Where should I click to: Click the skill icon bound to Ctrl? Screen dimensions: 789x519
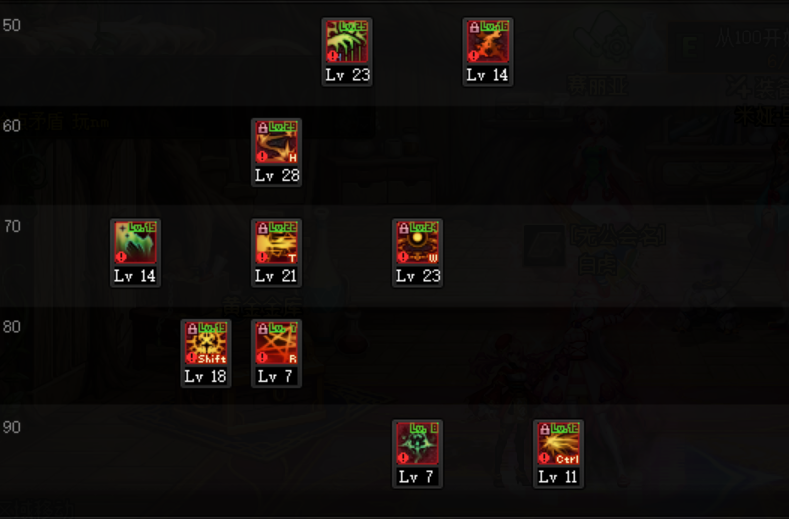point(558,443)
